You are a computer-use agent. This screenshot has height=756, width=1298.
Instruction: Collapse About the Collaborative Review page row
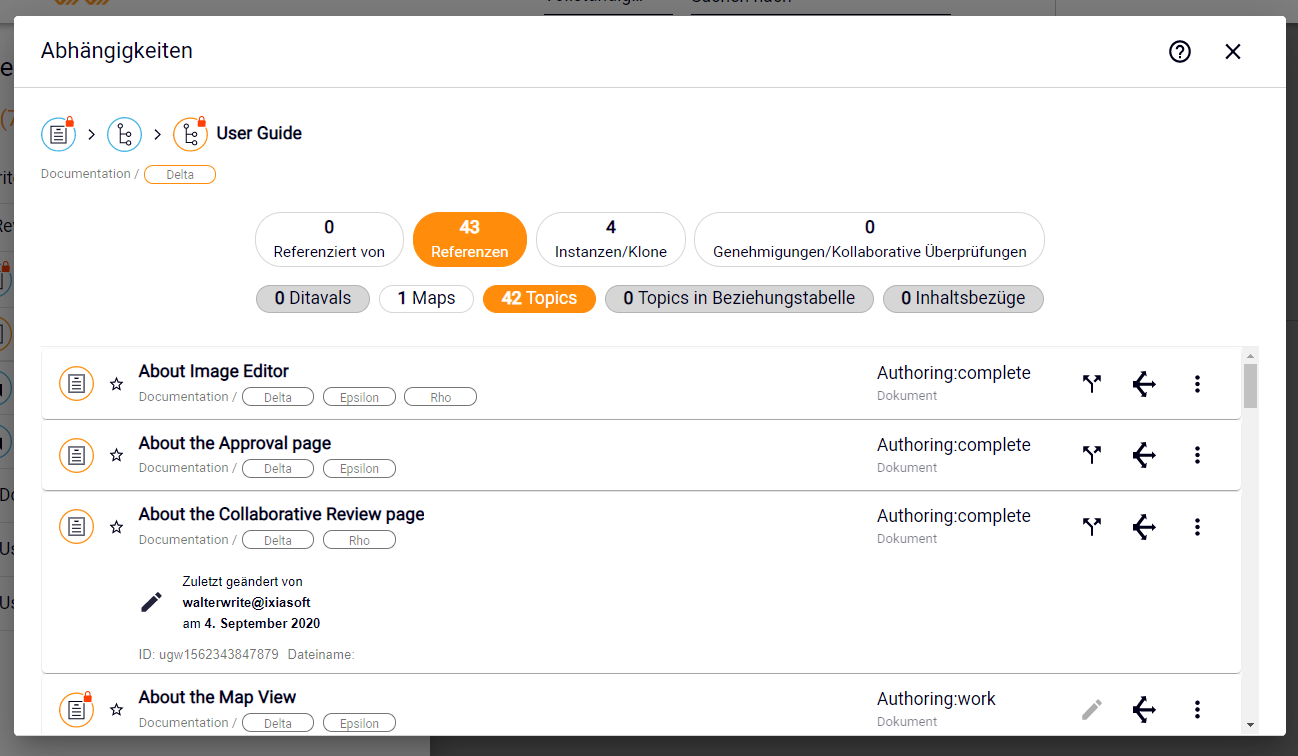281,514
